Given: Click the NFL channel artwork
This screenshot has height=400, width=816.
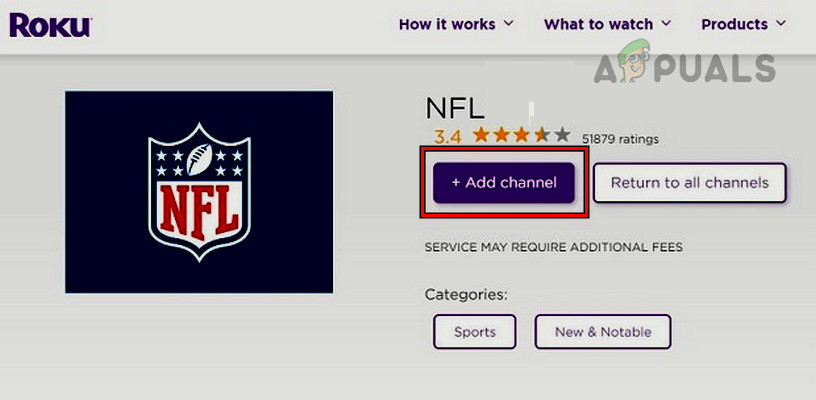Looking at the screenshot, I should pyautogui.click(x=199, y=192).
